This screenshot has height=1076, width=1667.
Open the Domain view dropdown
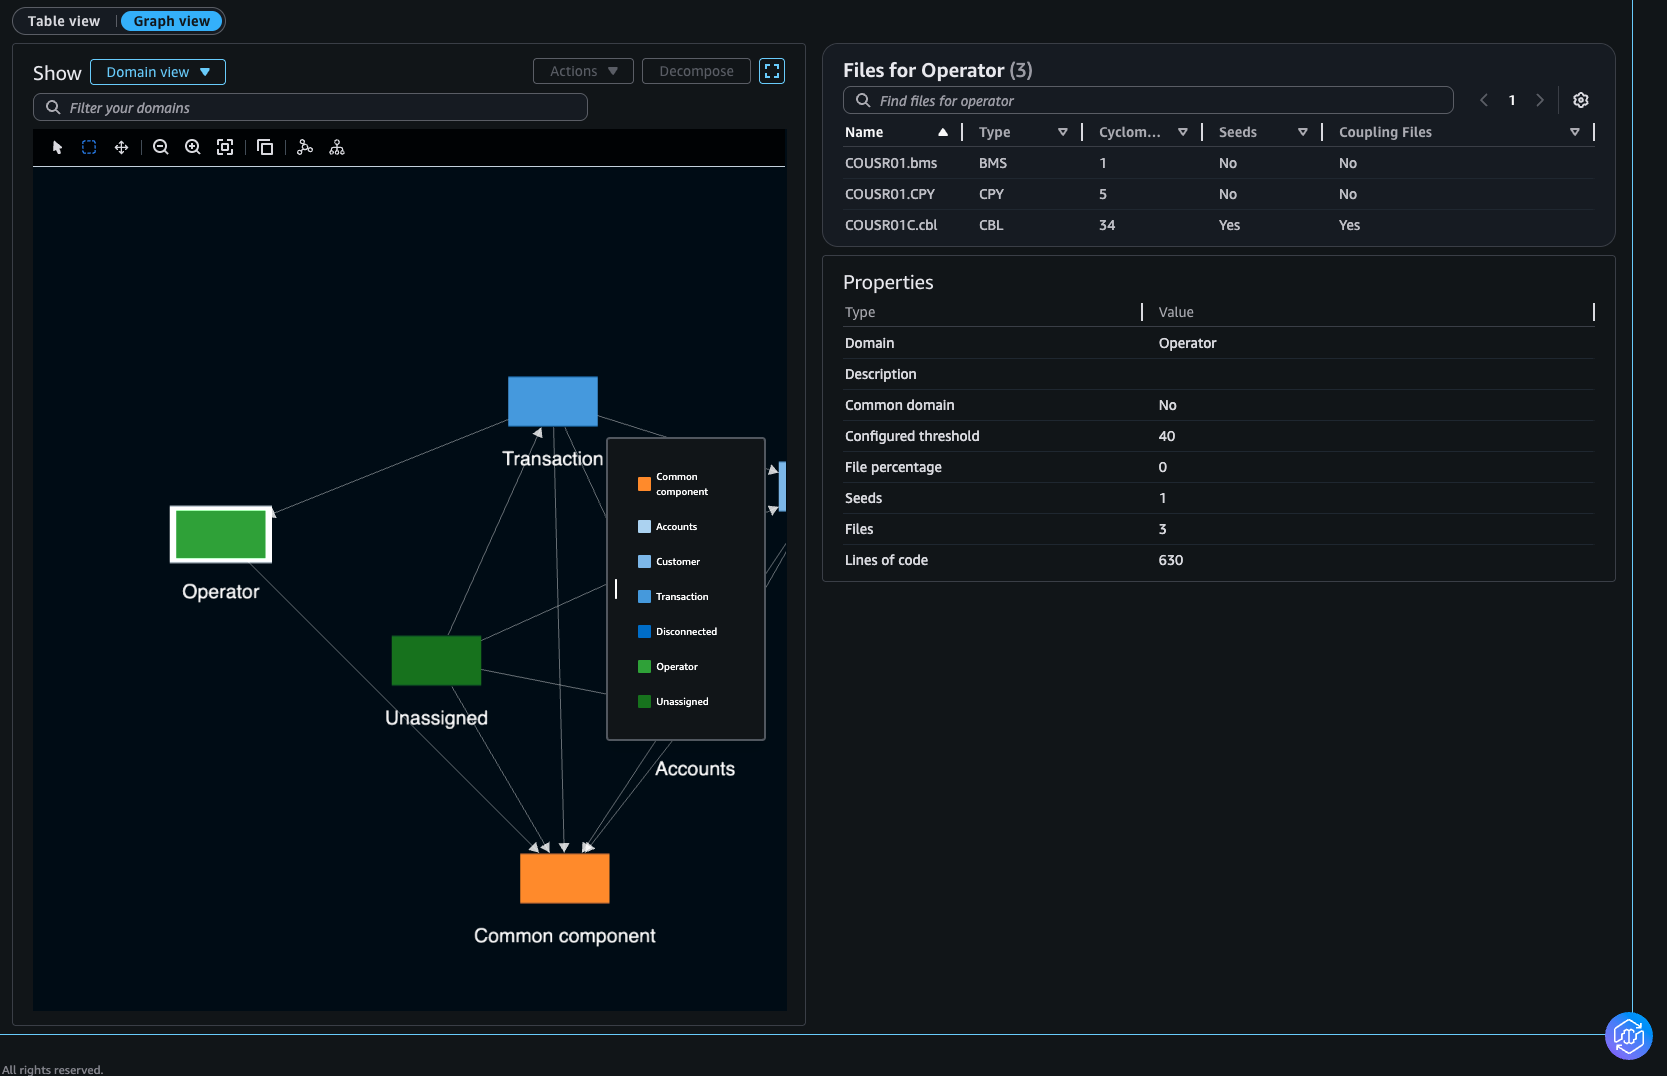[158, 72]
